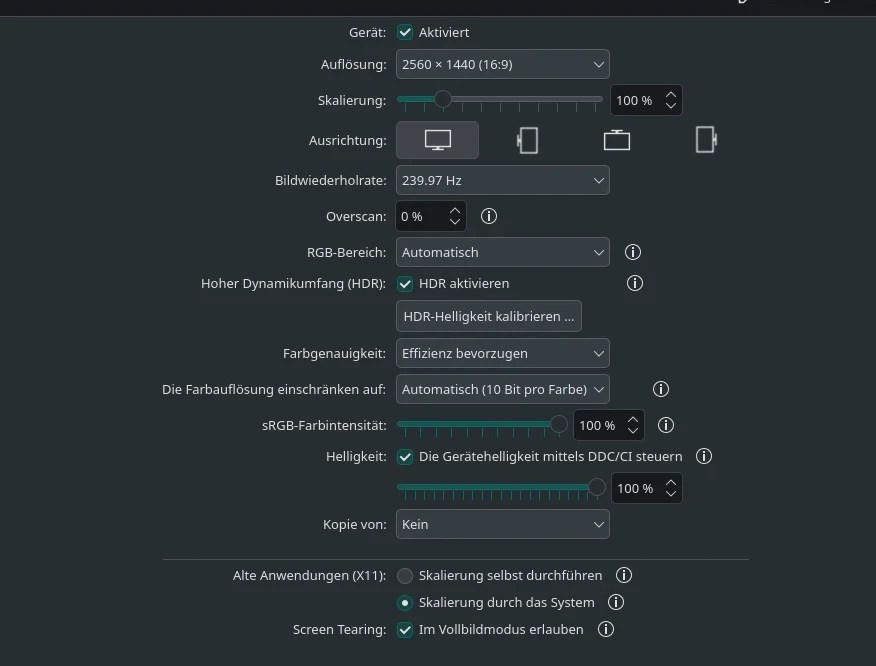Select Skalierung selbst durchführen option
Screen dimensions: 876x666
(x=405, y=575)
